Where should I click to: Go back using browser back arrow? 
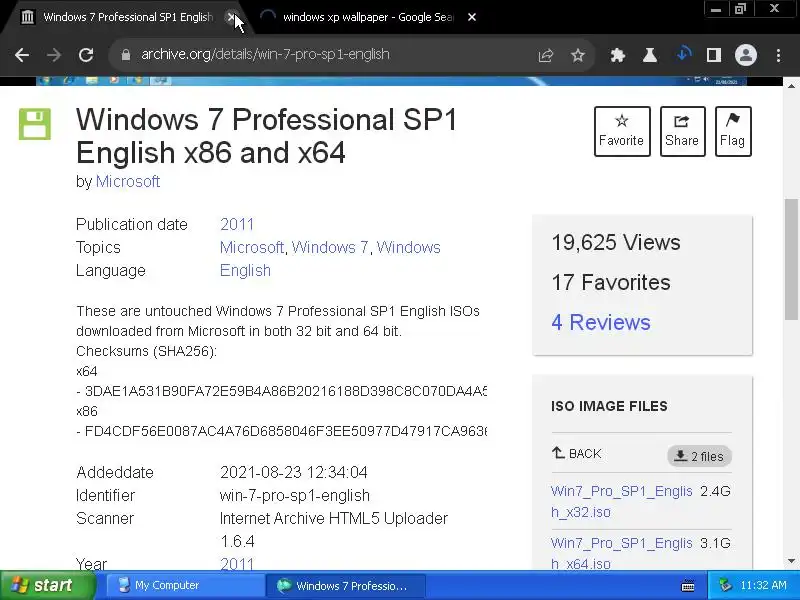(x=22, y=55)
